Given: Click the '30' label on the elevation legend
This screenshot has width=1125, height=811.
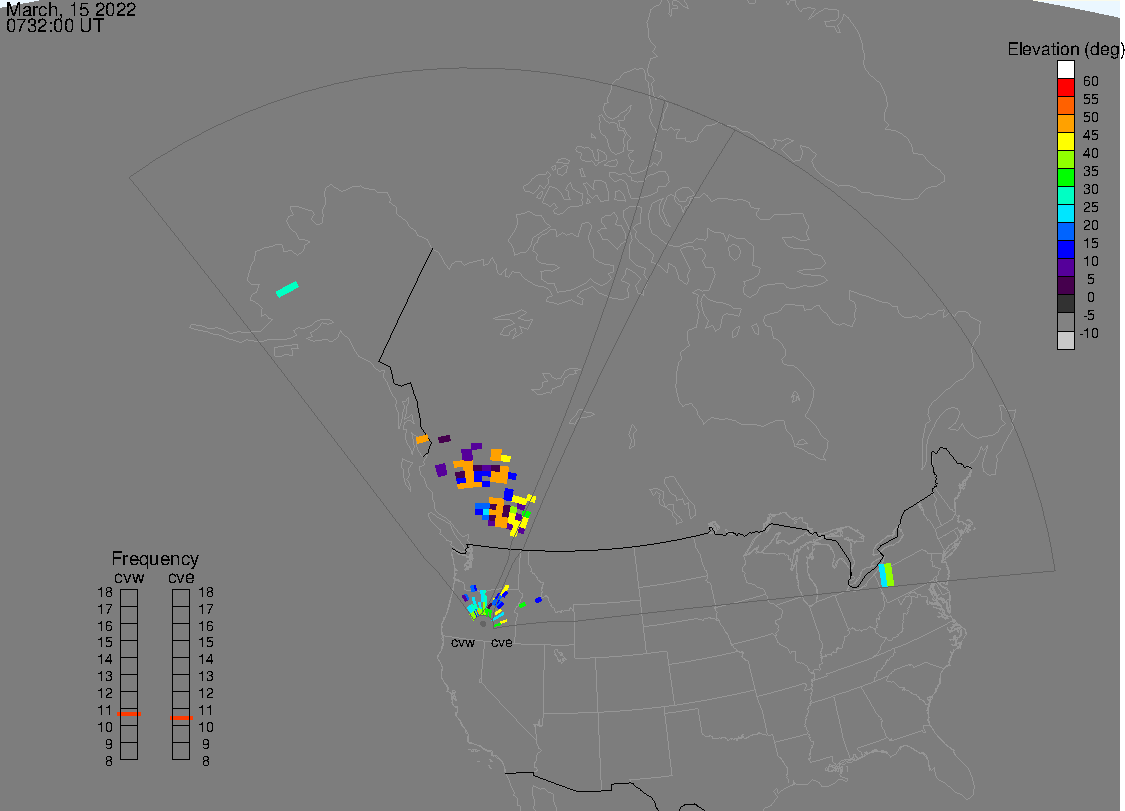Looking at the screenshot, I should 1091,189.
